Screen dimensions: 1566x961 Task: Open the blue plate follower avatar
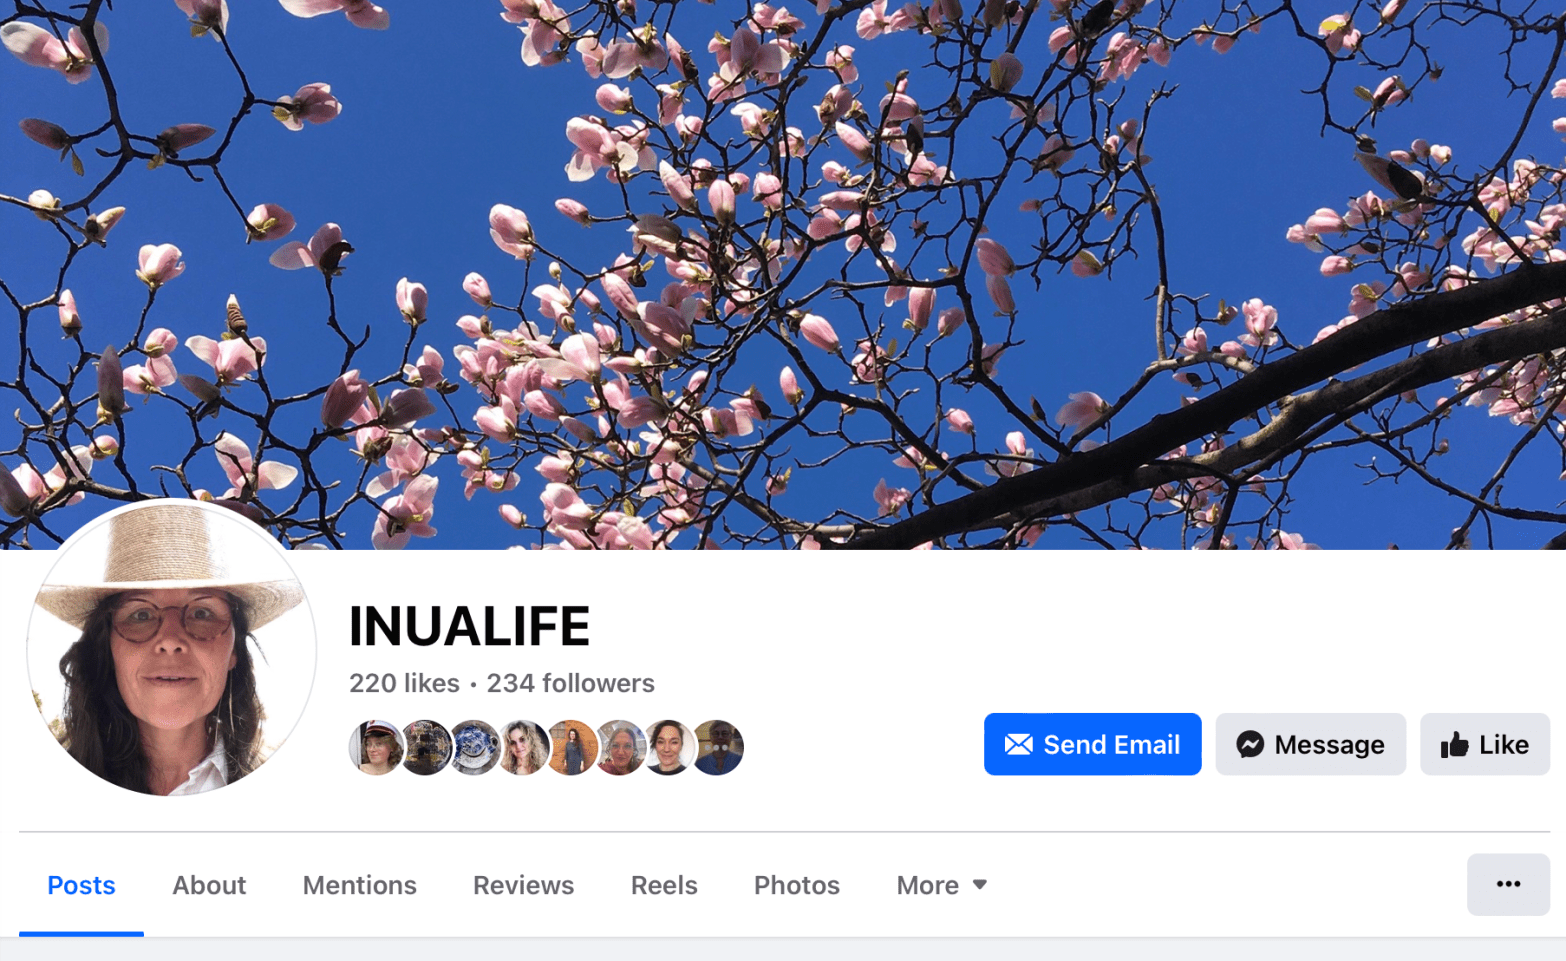(473, 747)
